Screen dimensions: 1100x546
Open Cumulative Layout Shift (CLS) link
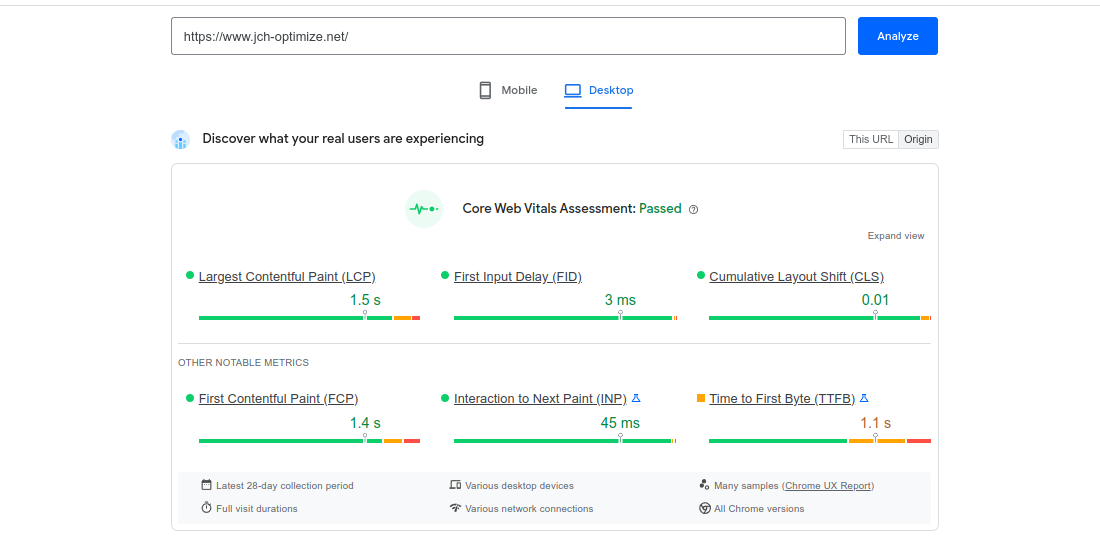coord(796,277)
